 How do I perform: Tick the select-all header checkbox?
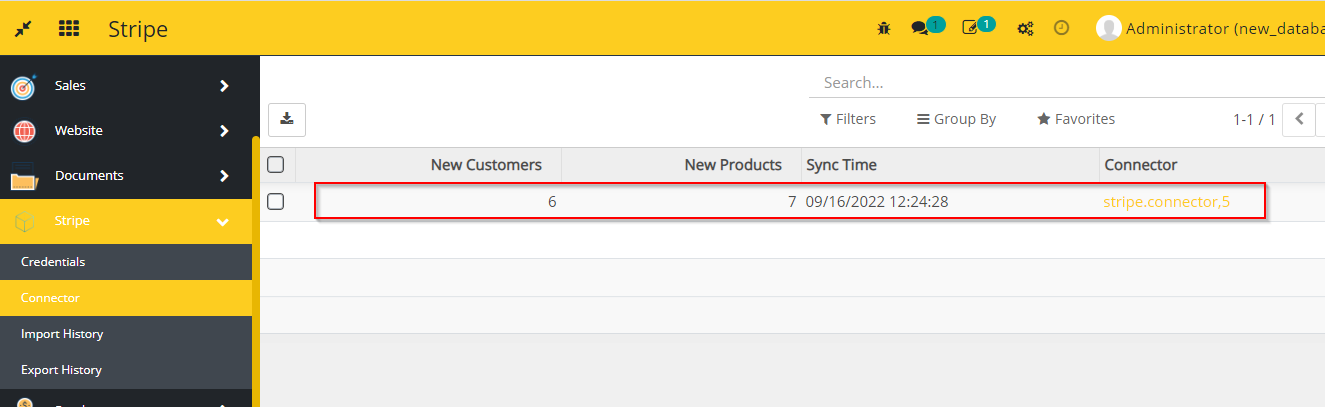click(x=276, y=165)
